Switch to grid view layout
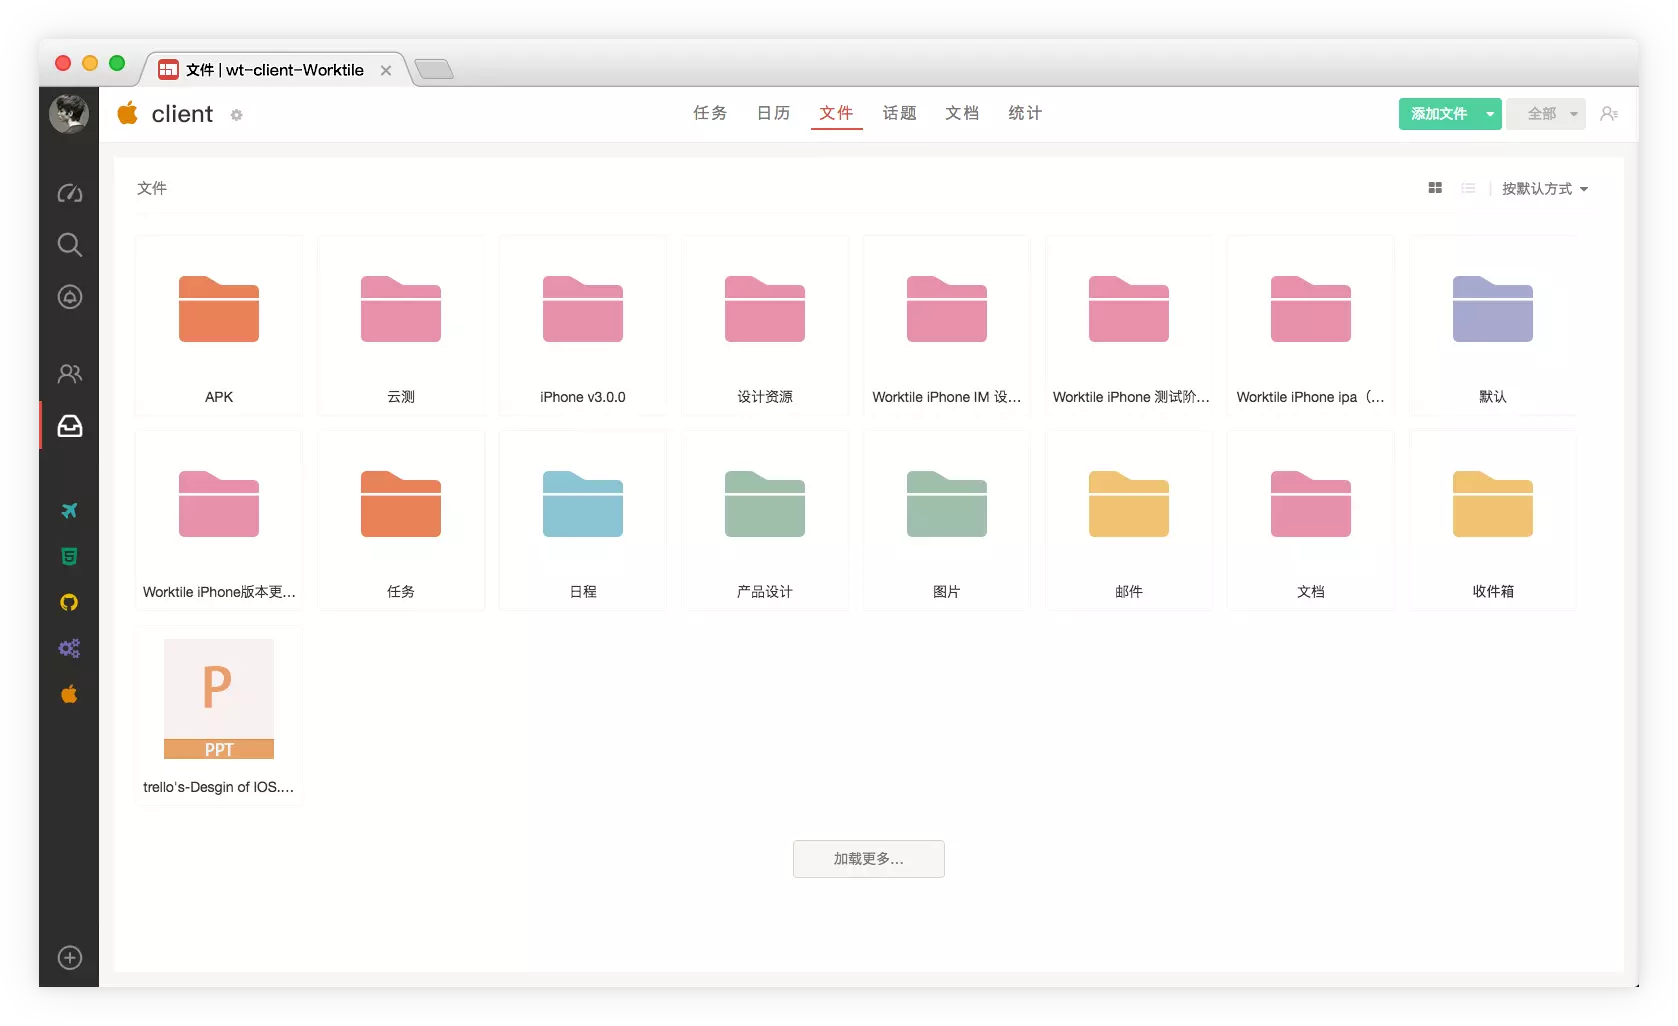Viewport: 1678px width, 1026px height. point(1435,188)
